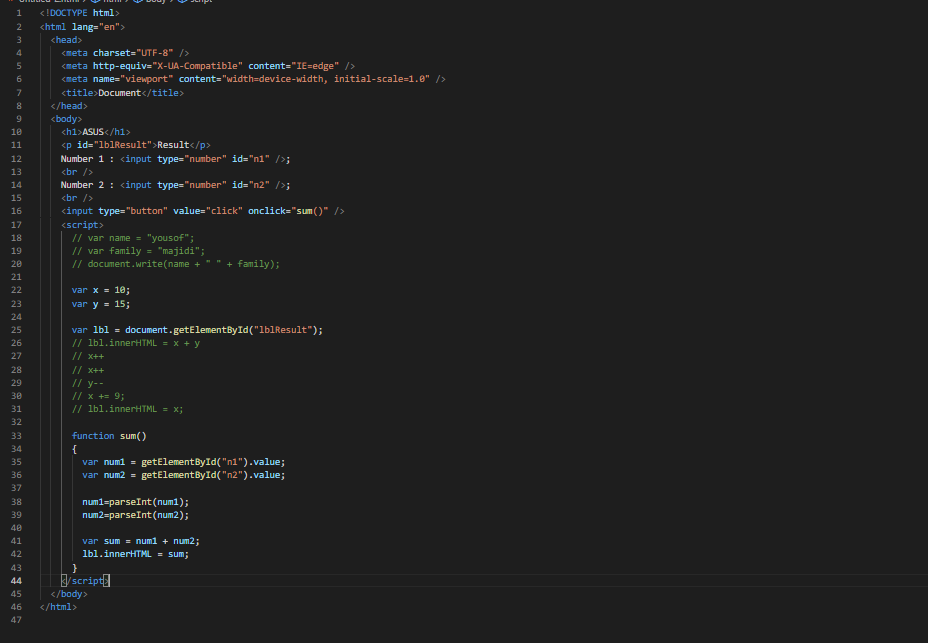The width and height of the screenshot is (928, 643).
Task: Click line number 17 in the gutter
Action: coord(18,225)
